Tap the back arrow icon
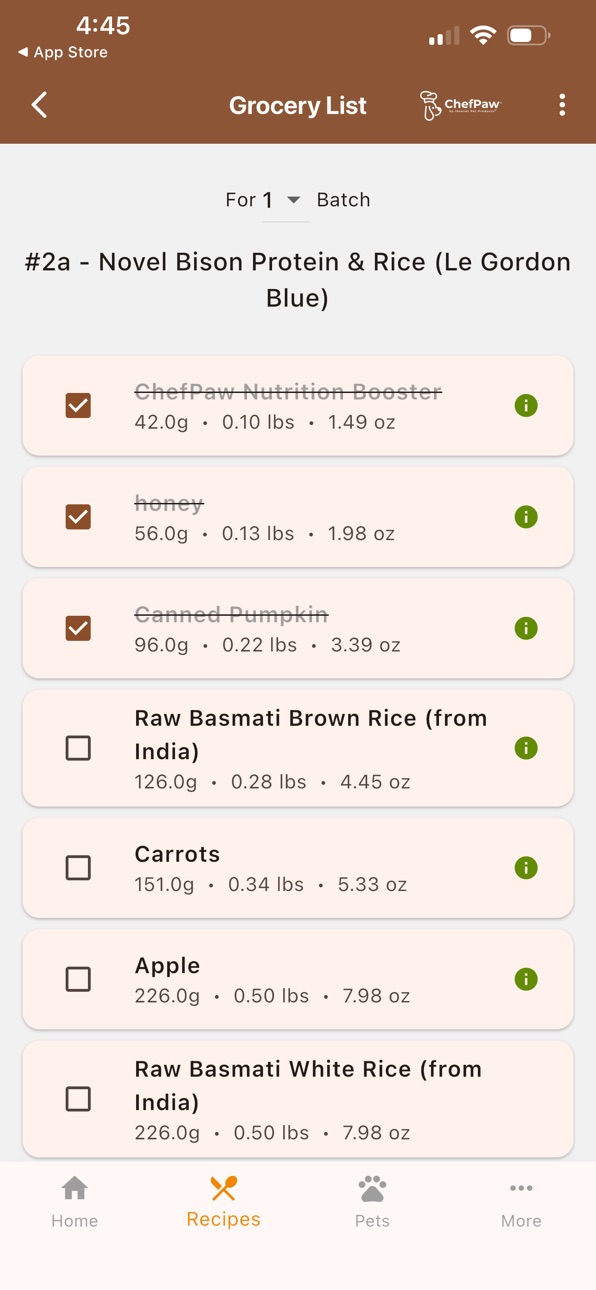596x1290 pixels. pyautogui.click(x=39, y=105)
